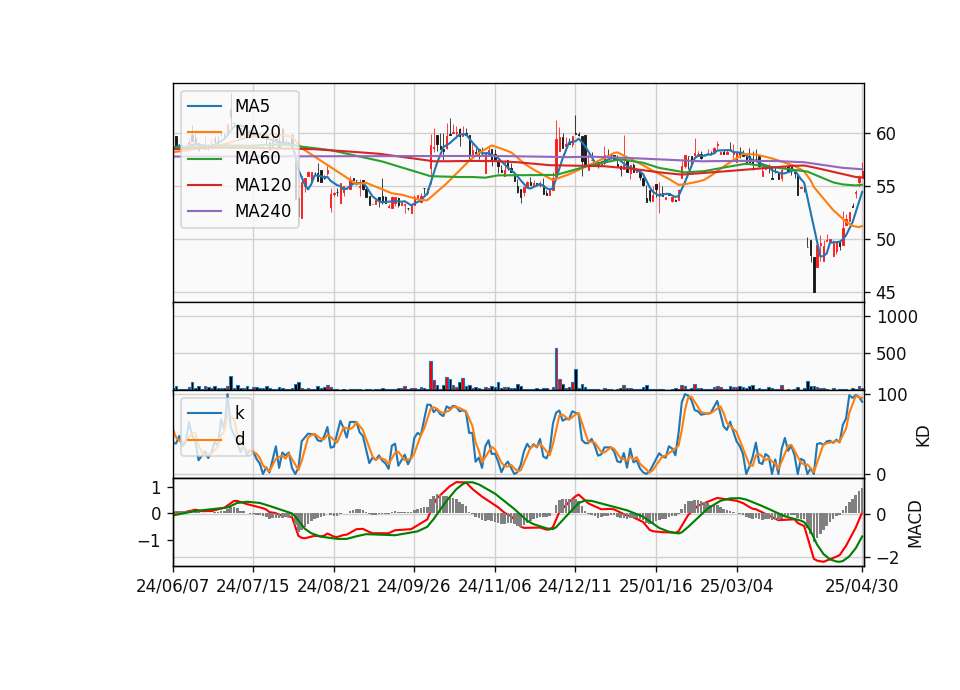Click the 24/11/06 date axis label
The image size is (960, 690).
click(x=495, y=586)
